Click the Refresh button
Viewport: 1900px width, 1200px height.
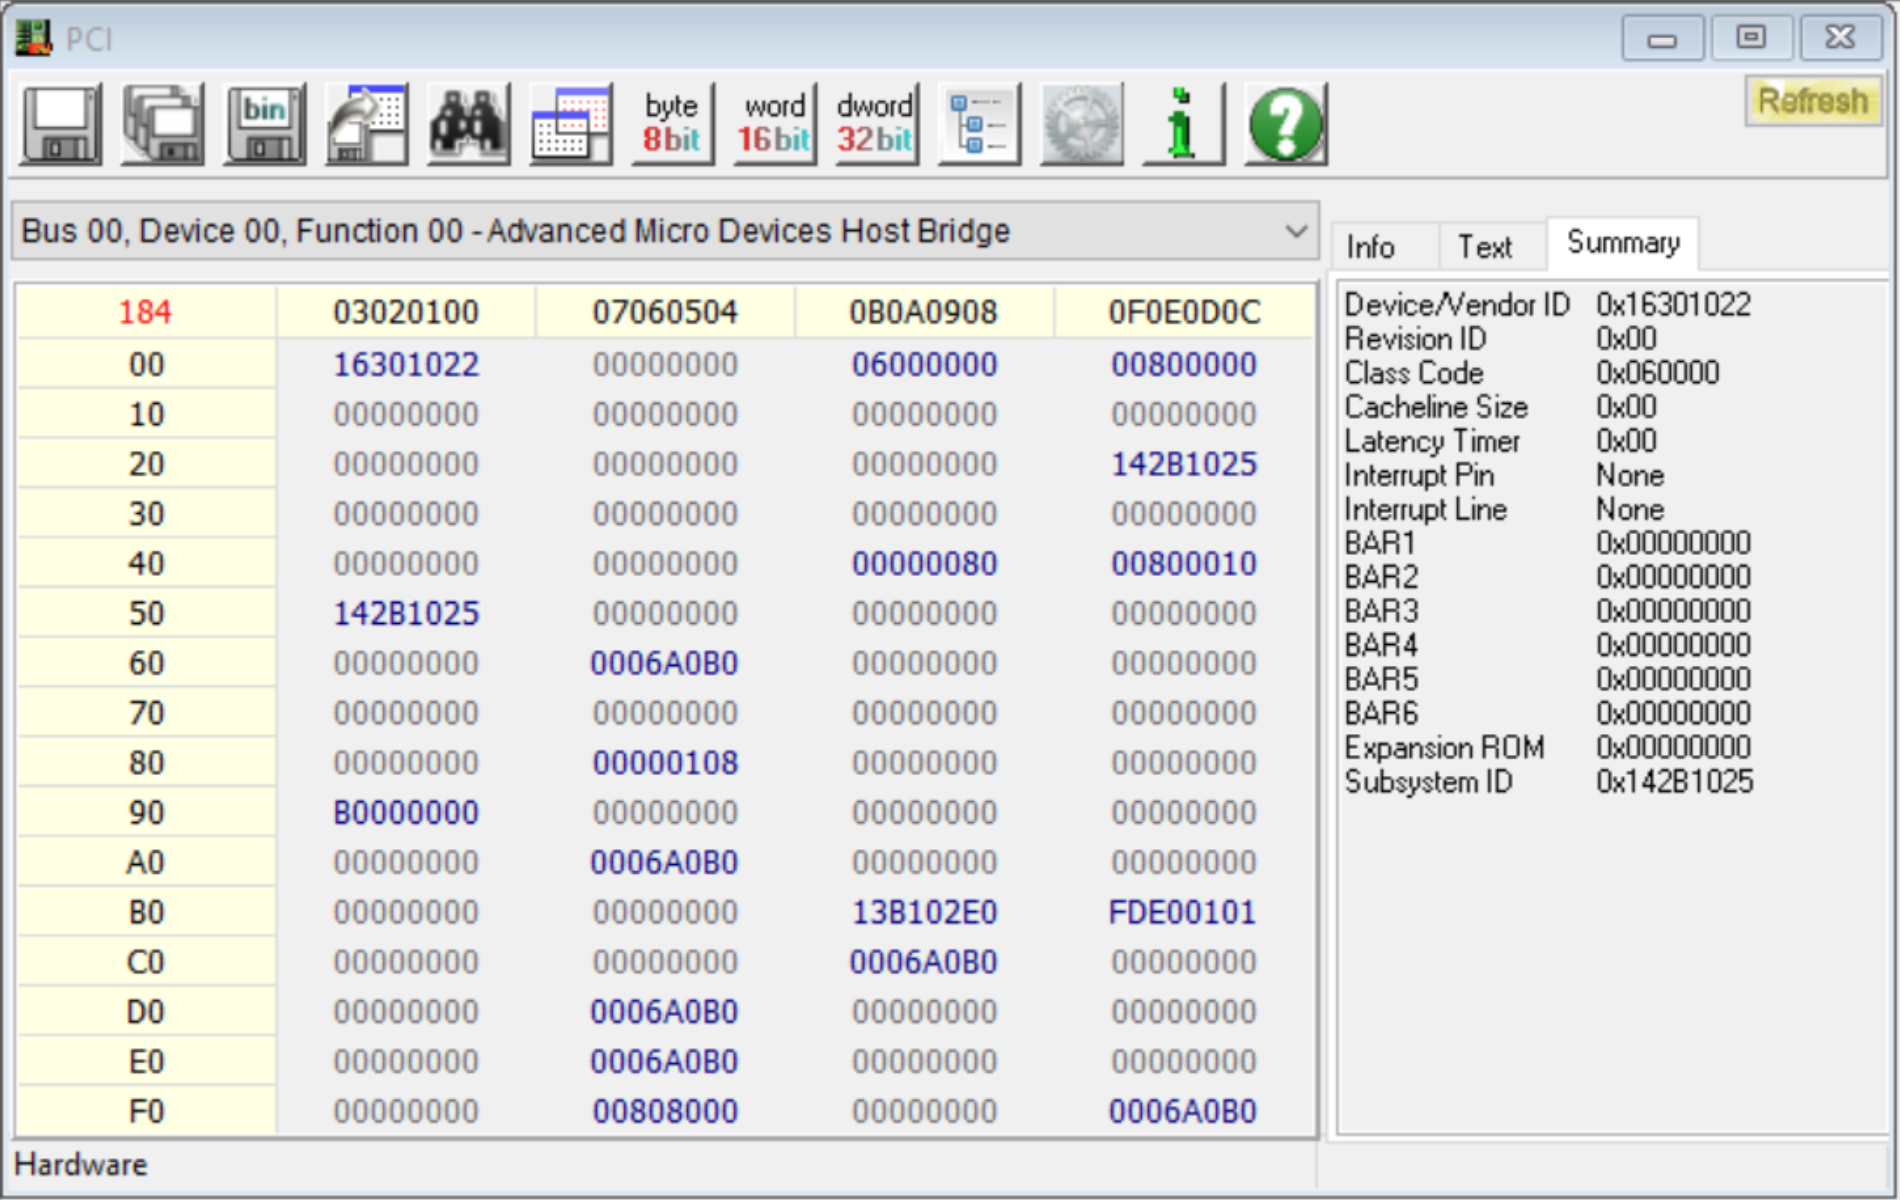point(1814,100)
